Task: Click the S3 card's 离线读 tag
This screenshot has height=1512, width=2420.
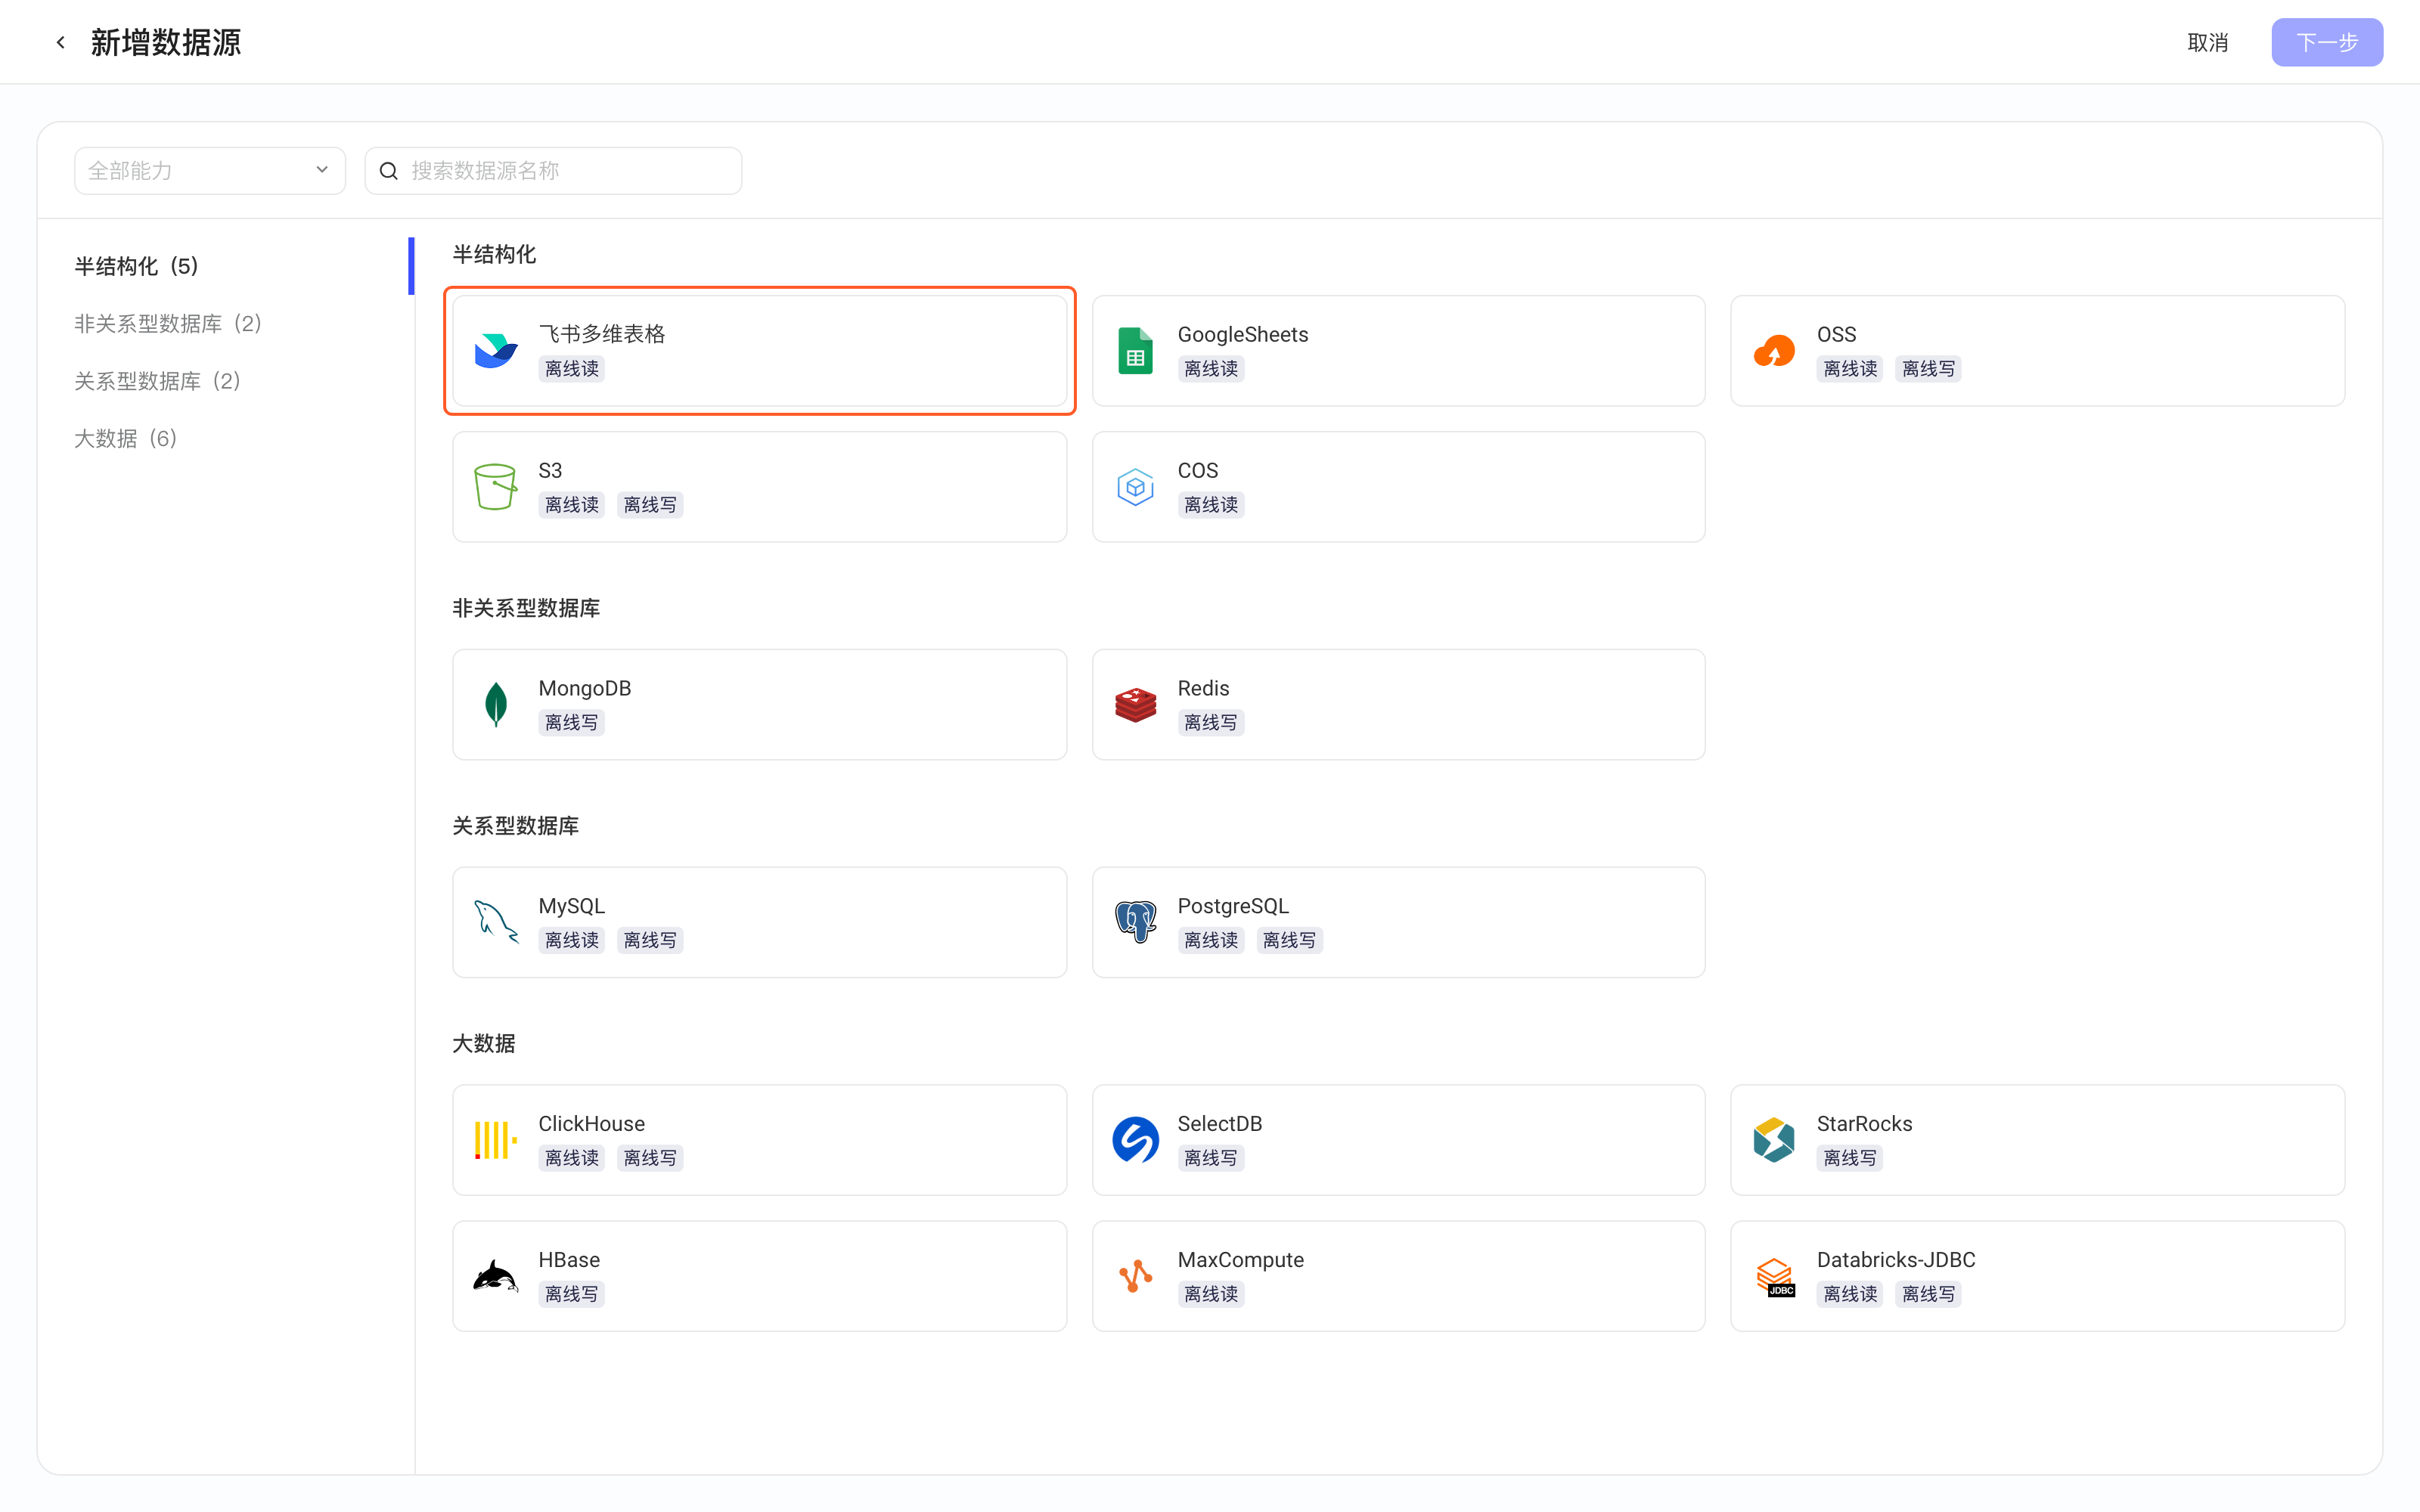Action: click(572, 505)
